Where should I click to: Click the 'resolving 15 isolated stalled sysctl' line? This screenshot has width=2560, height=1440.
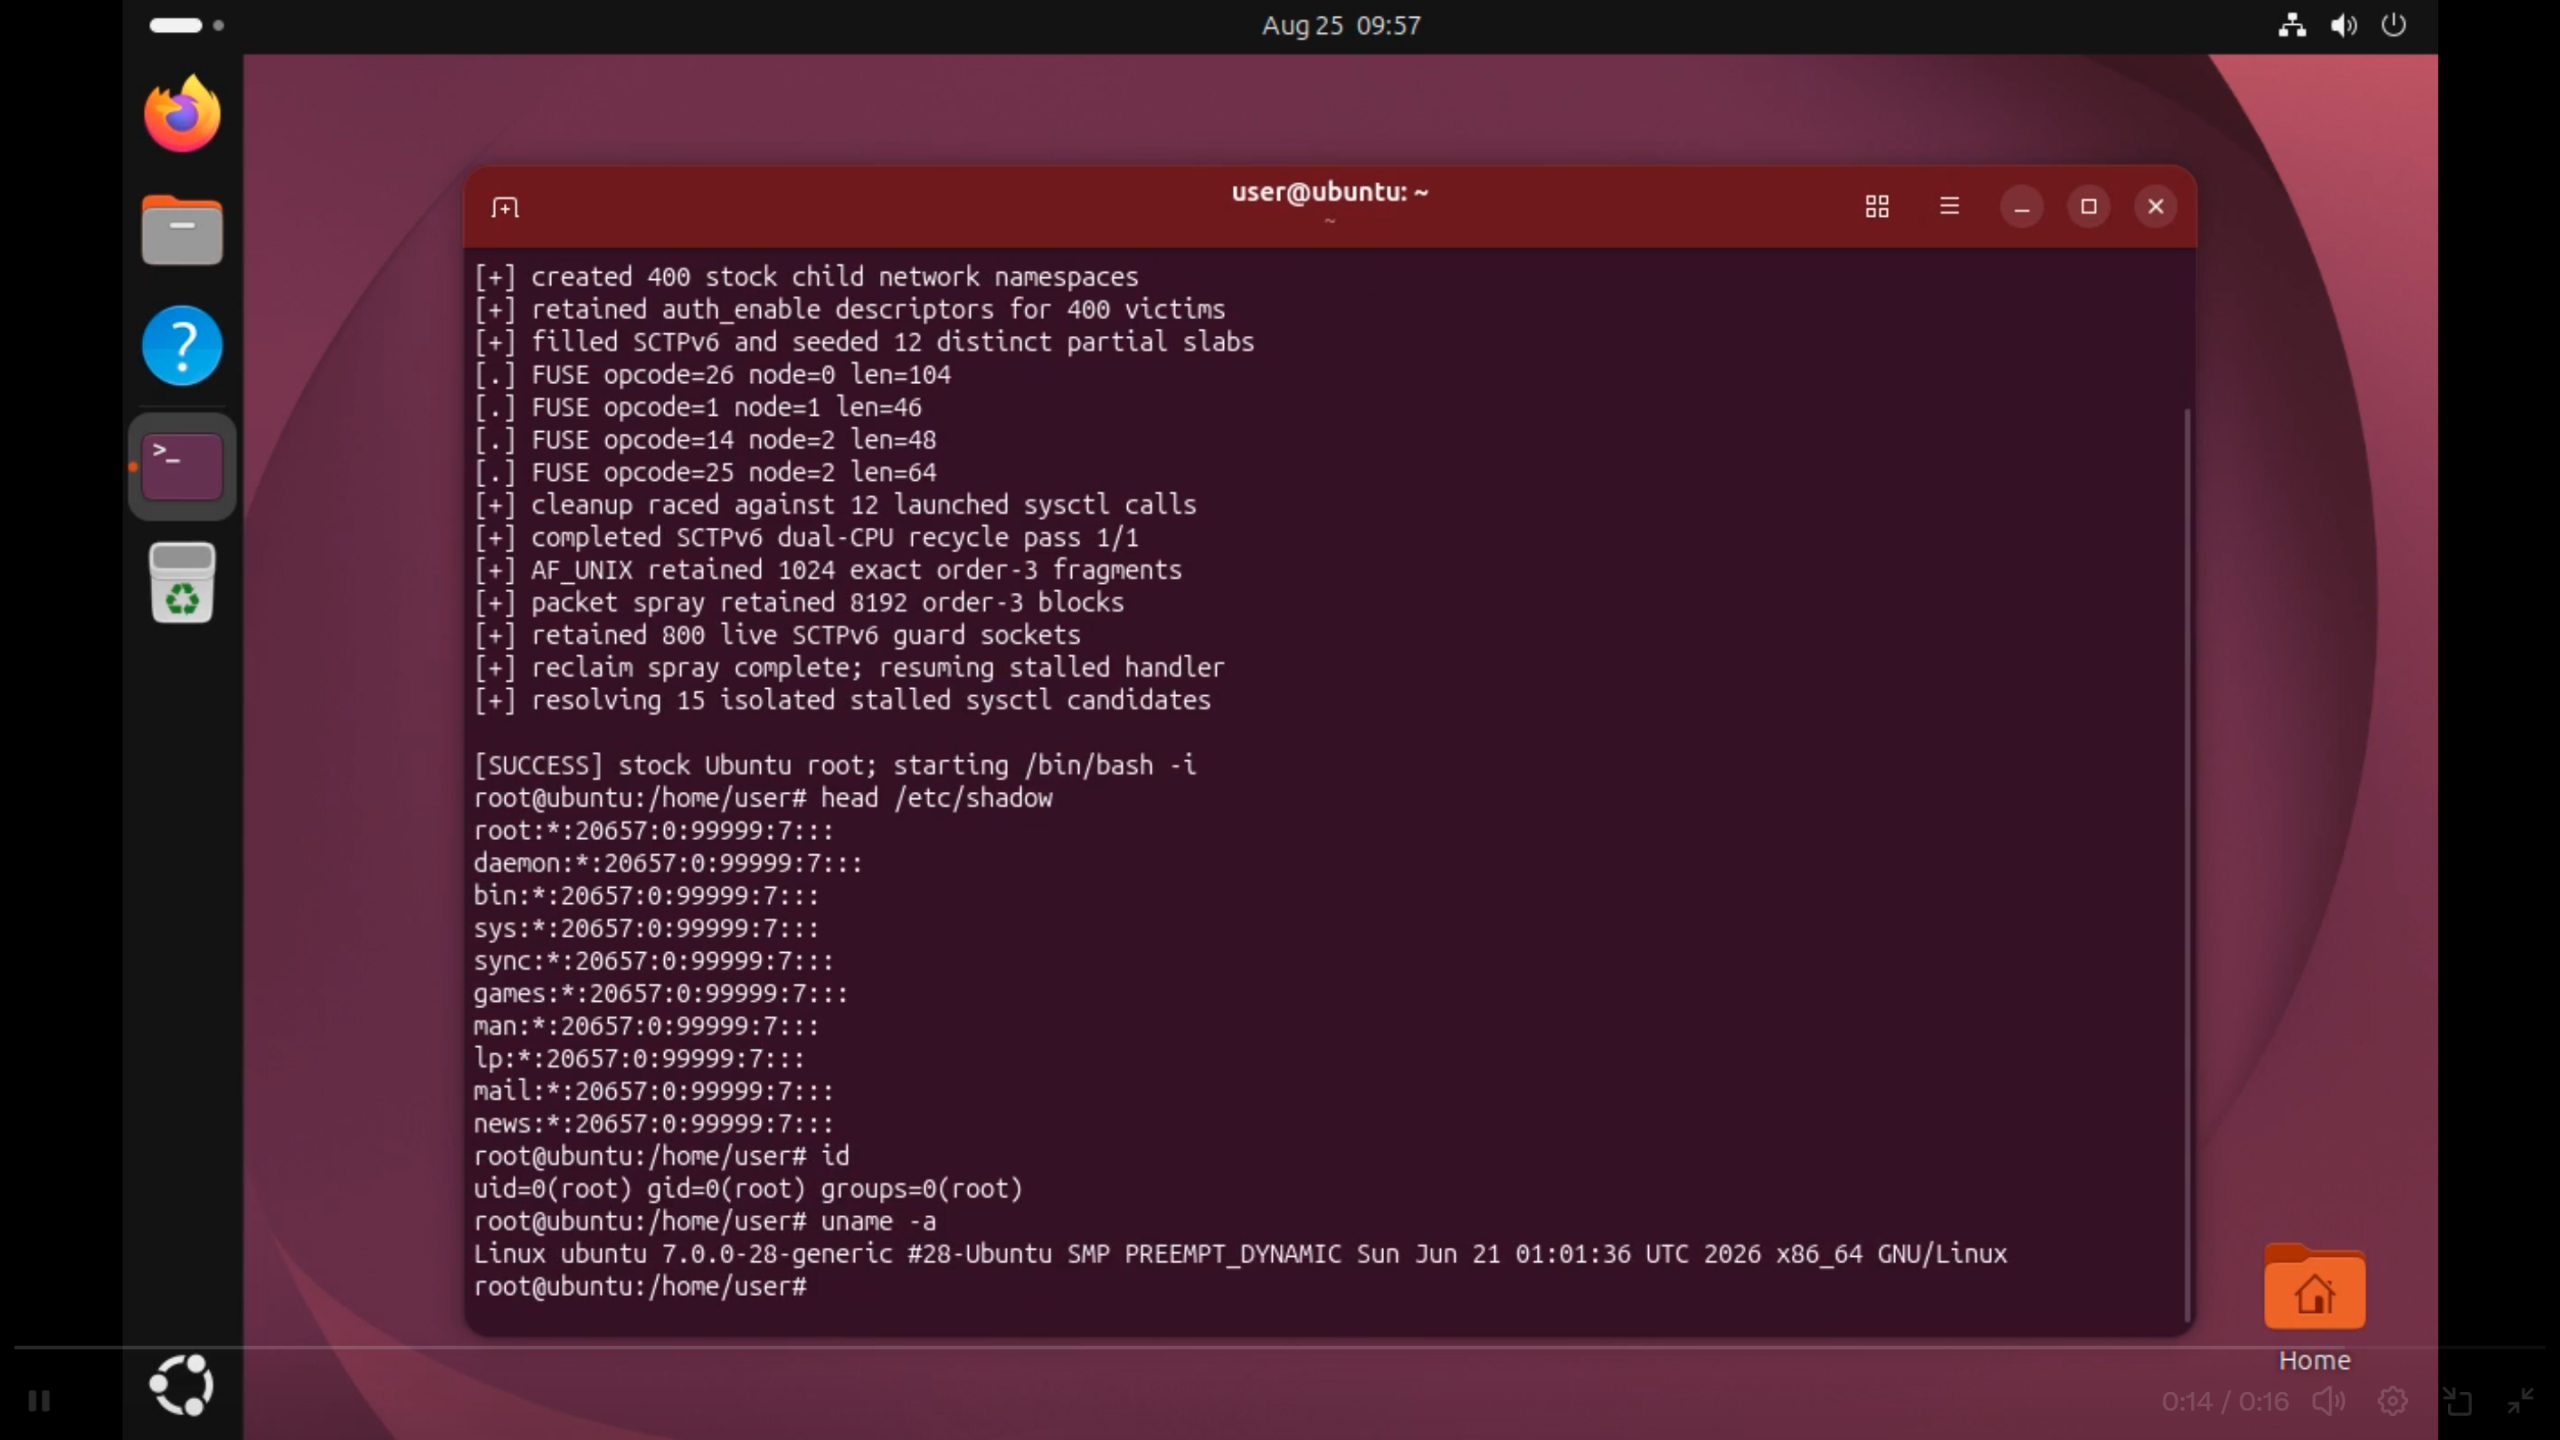point(842,700)
